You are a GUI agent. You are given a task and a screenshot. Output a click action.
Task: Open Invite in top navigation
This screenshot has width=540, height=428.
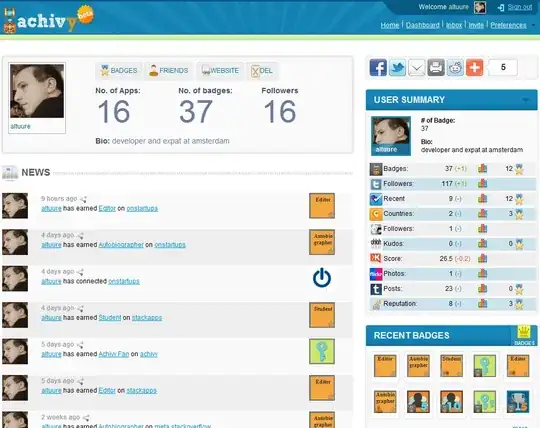(x=476, y=25)
